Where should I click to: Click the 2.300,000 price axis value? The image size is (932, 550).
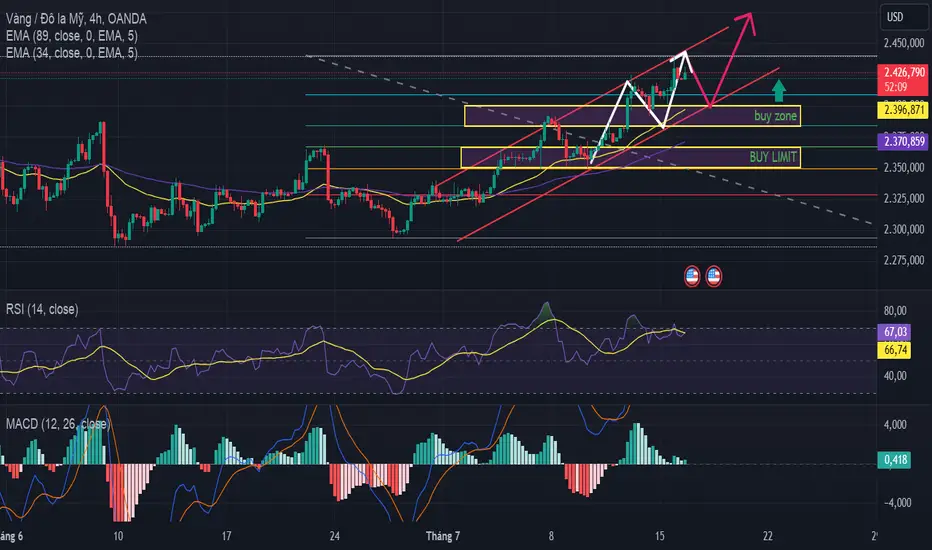(904, 229)
